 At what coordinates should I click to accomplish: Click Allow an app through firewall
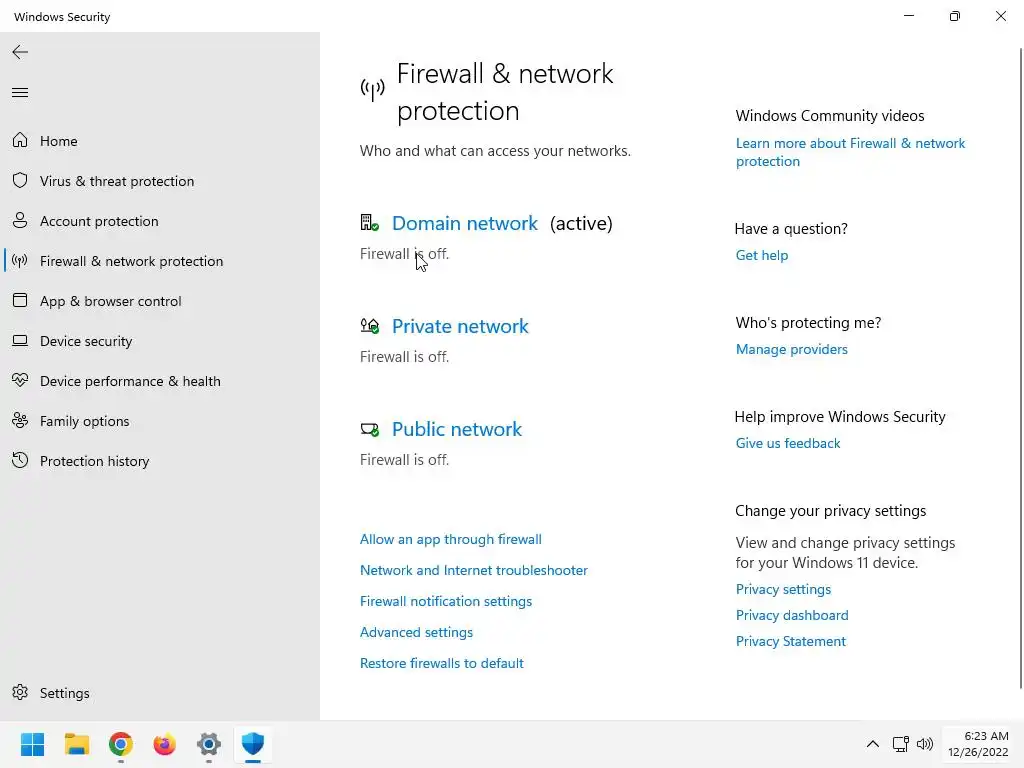450,539
